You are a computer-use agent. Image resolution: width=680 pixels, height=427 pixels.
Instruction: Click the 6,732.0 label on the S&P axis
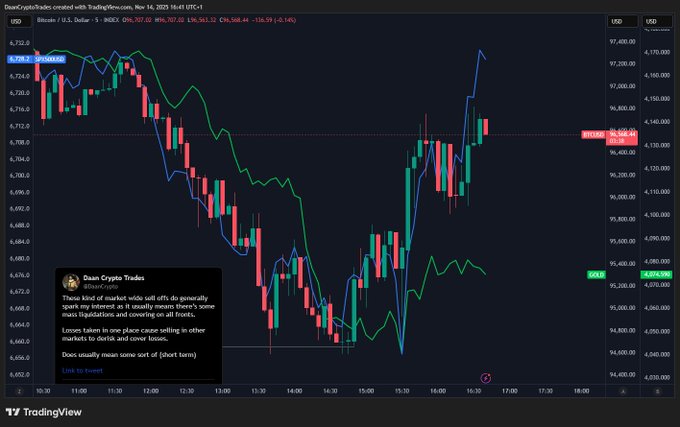pos(20,43)
